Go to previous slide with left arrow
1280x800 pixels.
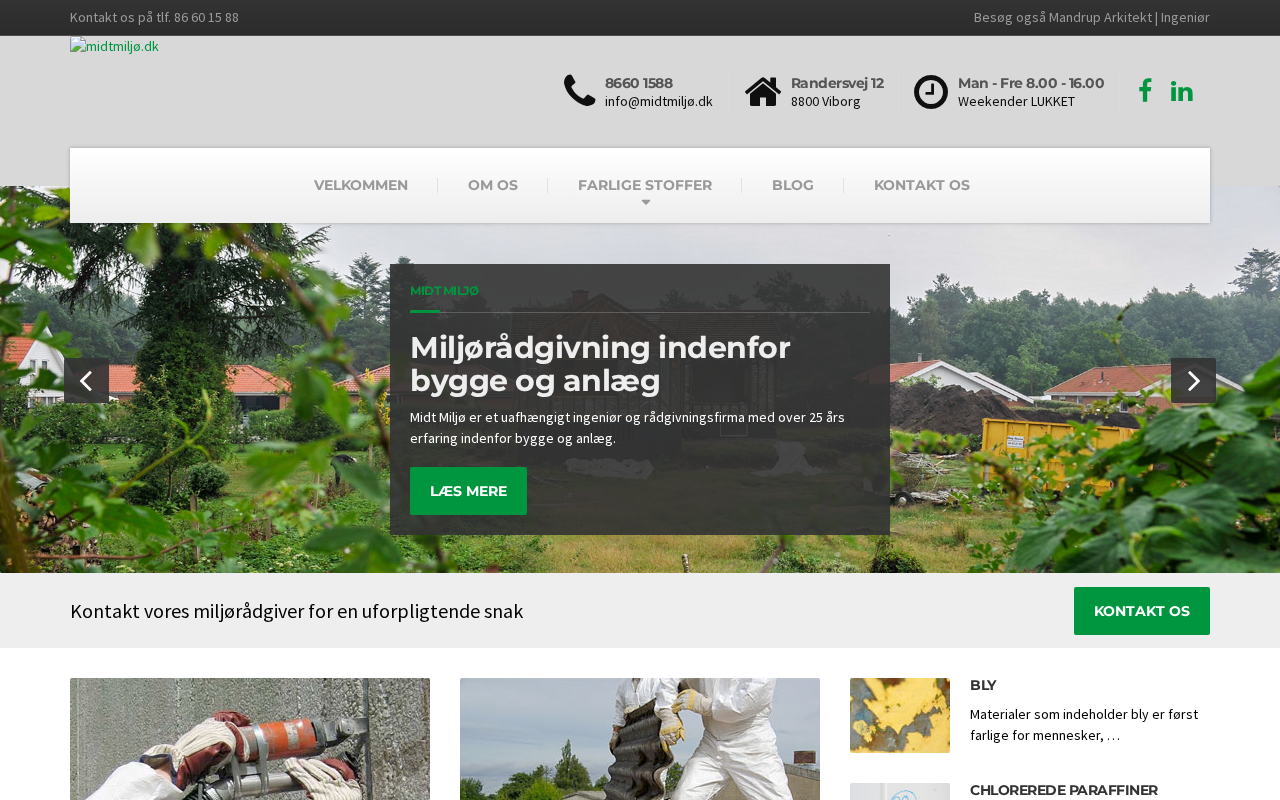(x=86, y=381)
